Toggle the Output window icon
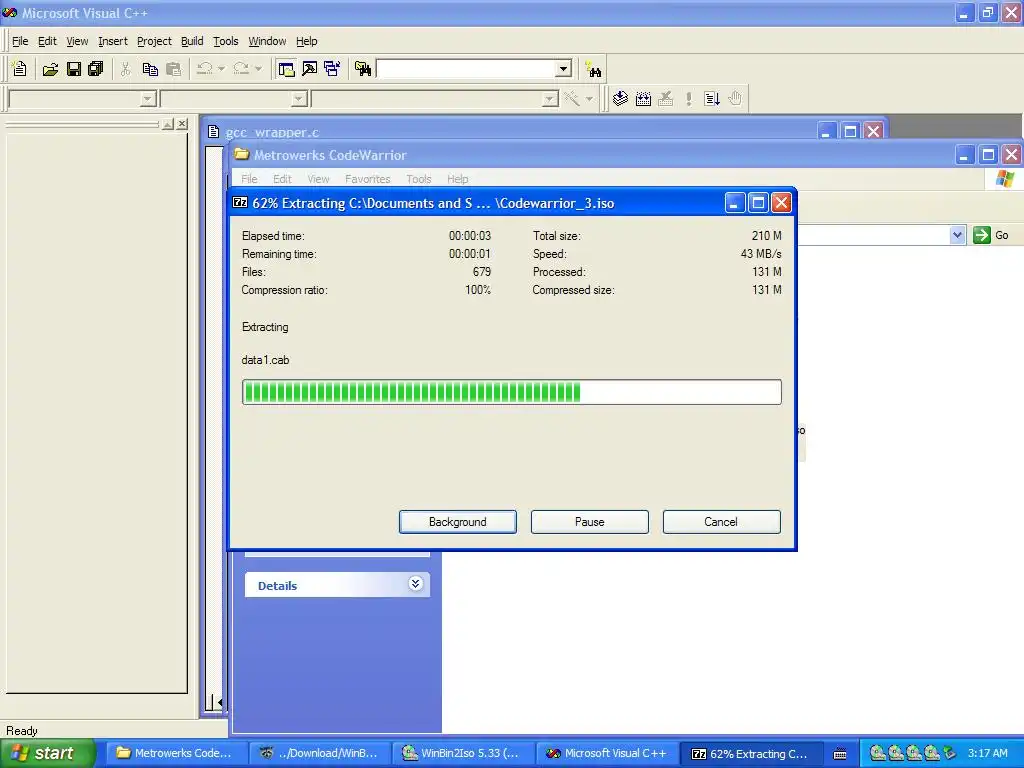The width and height of the screenshot is (1024, 768). [x=310, y=69]
